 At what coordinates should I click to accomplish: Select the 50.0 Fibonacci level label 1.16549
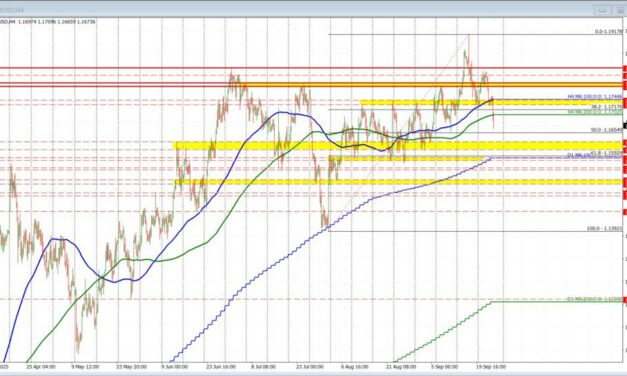pyautogui.click(x=607, y=130)
